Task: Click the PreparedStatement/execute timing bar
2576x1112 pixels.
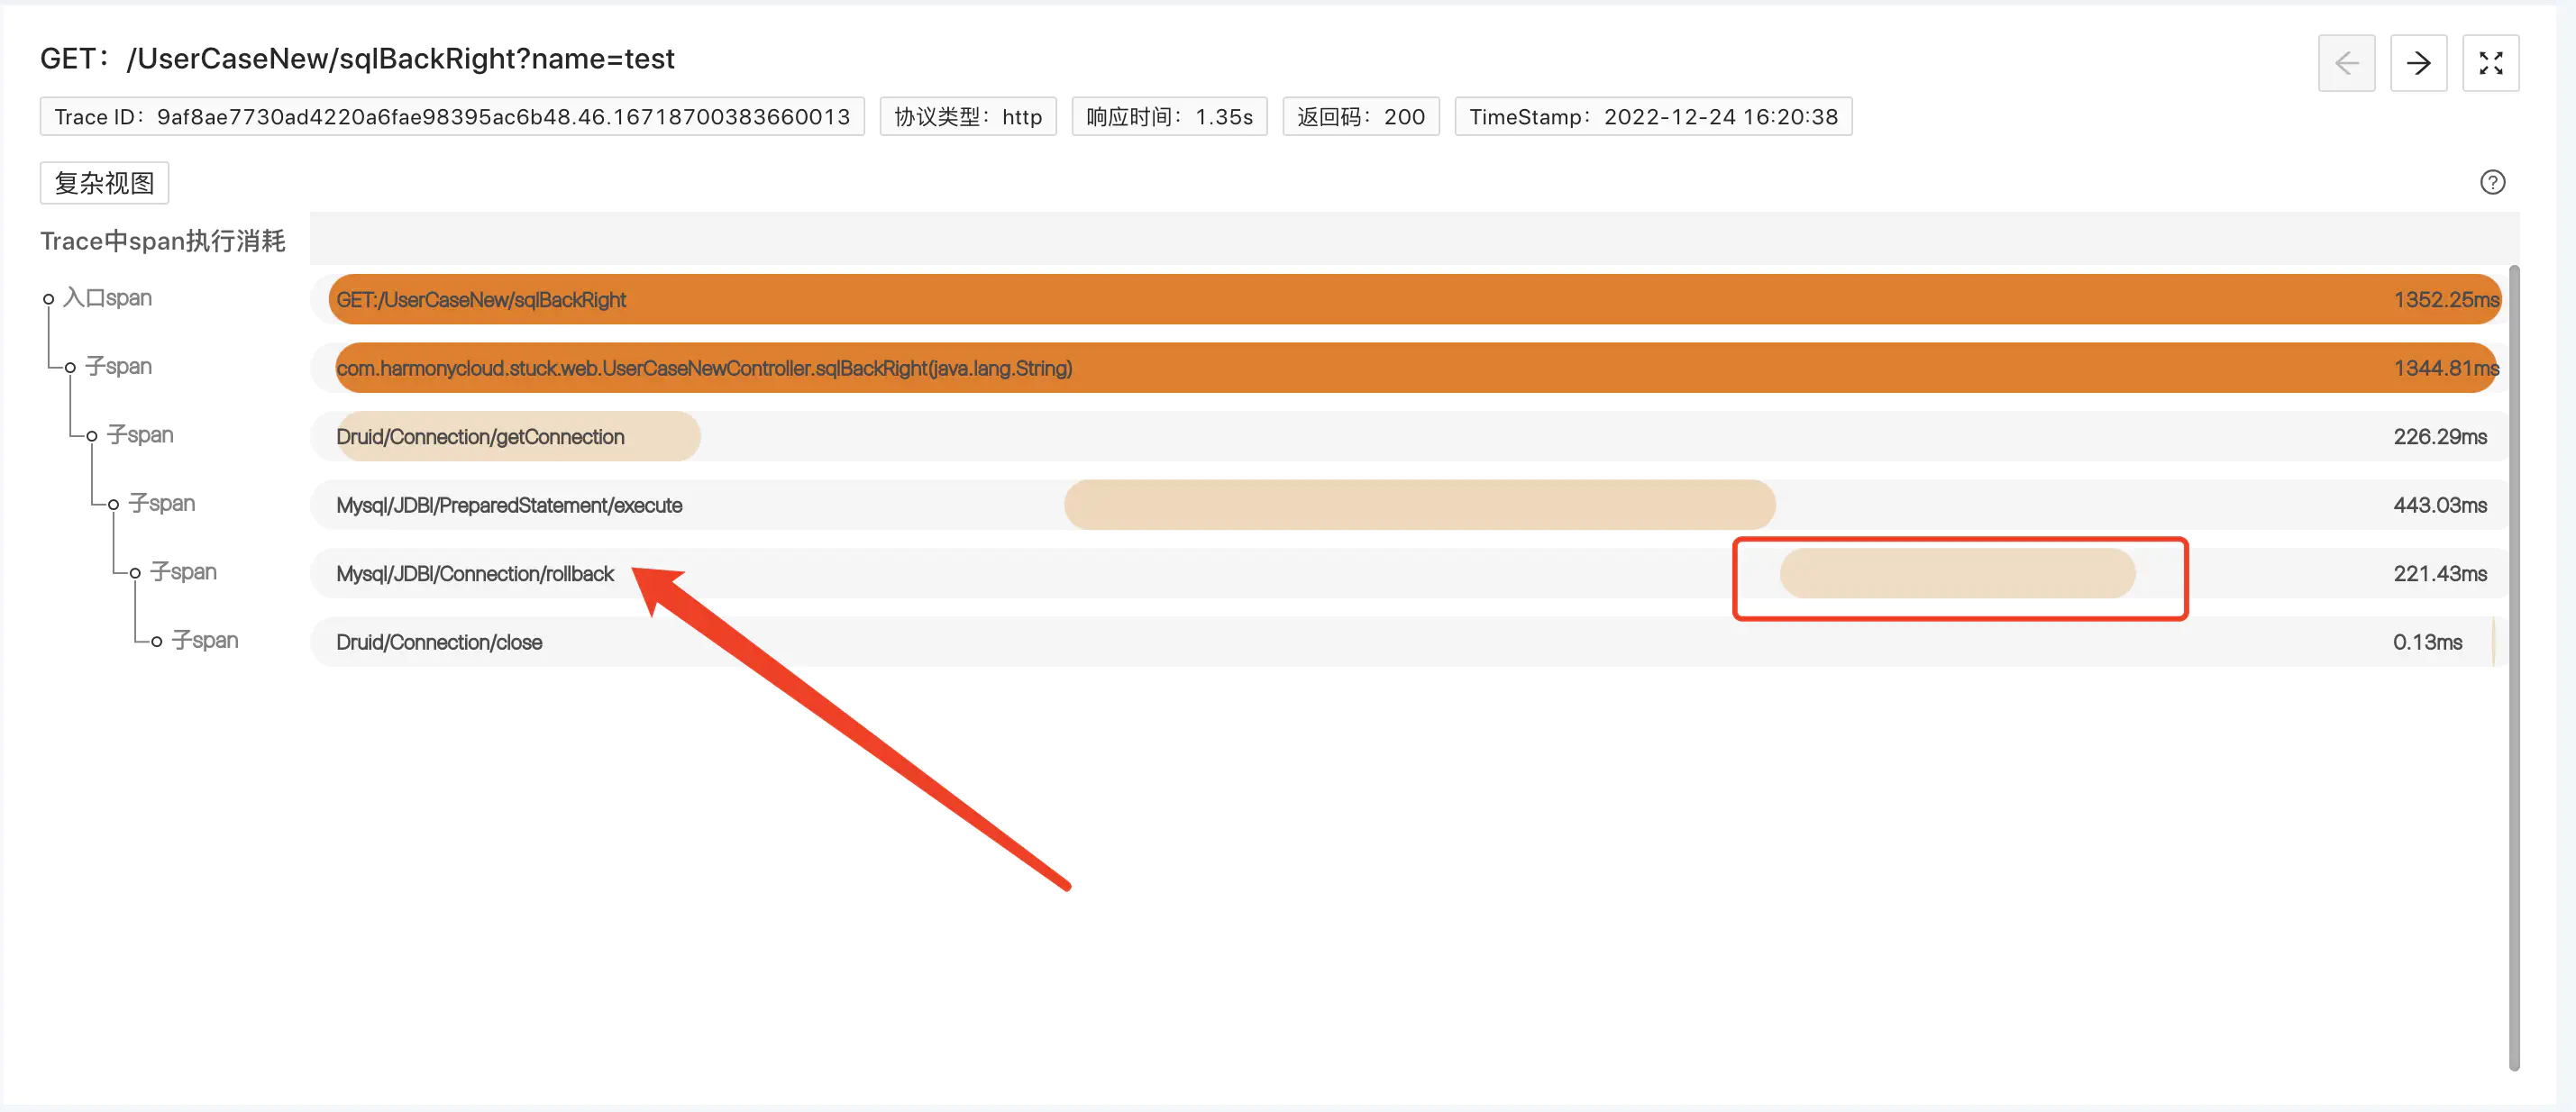Action: coord(1418,505)
